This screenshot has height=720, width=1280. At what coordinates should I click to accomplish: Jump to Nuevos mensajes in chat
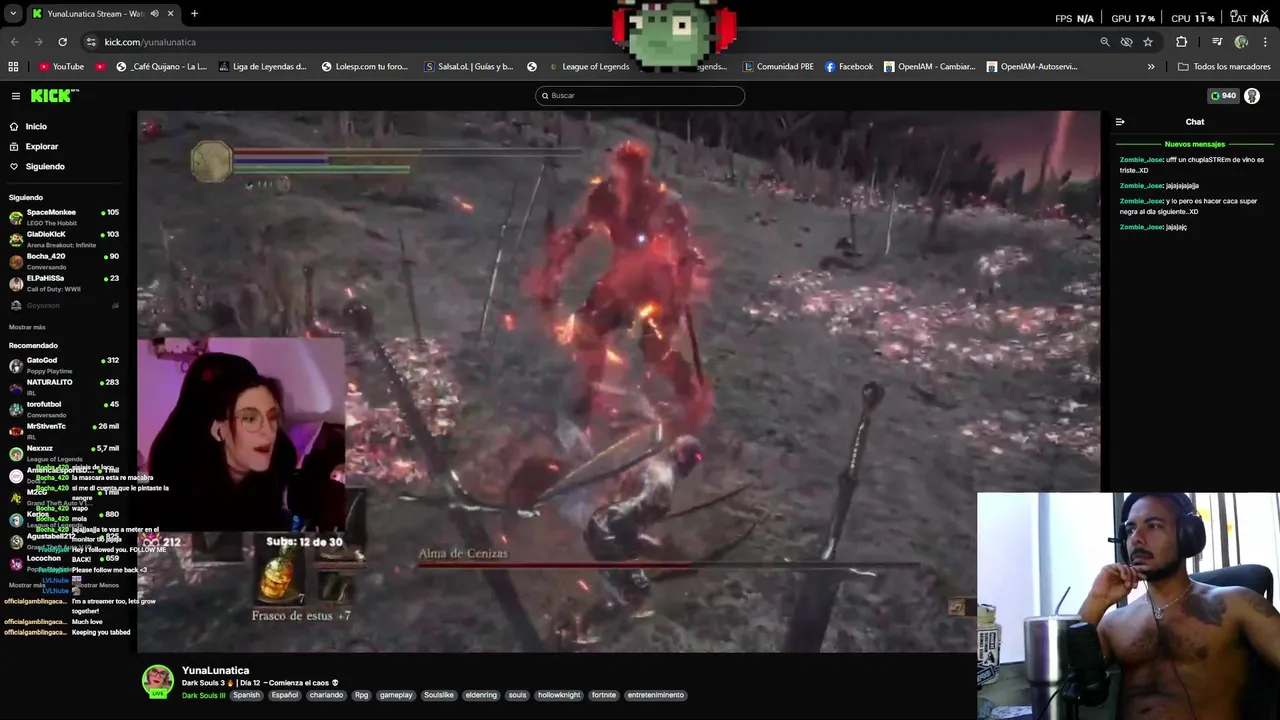coord(1194,144)
